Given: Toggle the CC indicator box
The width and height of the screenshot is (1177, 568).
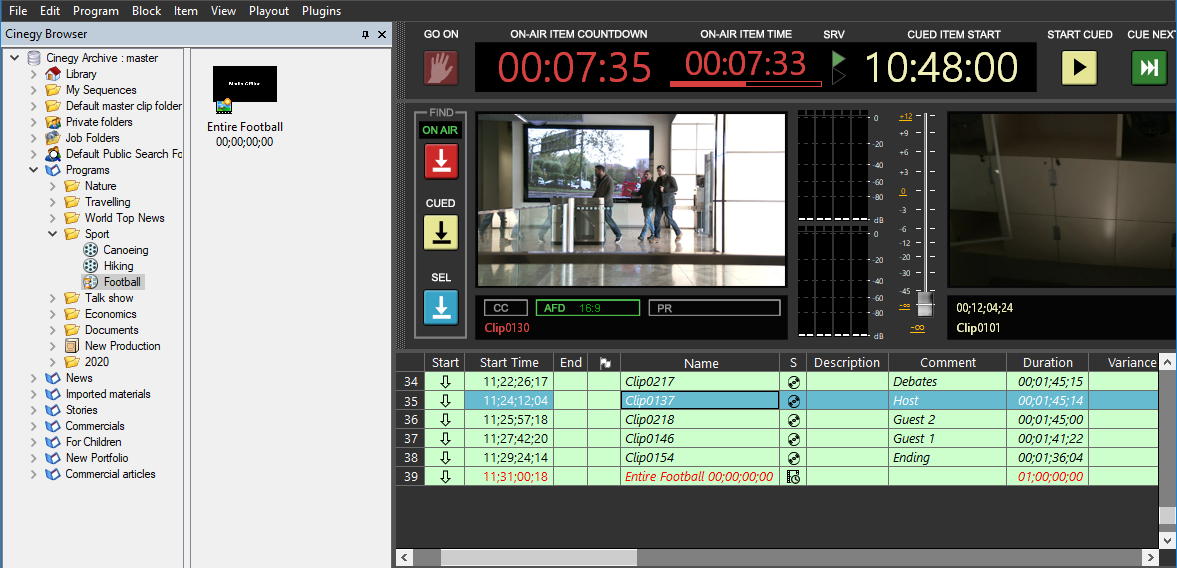Looking at the screenshot, I should [505, 308].
